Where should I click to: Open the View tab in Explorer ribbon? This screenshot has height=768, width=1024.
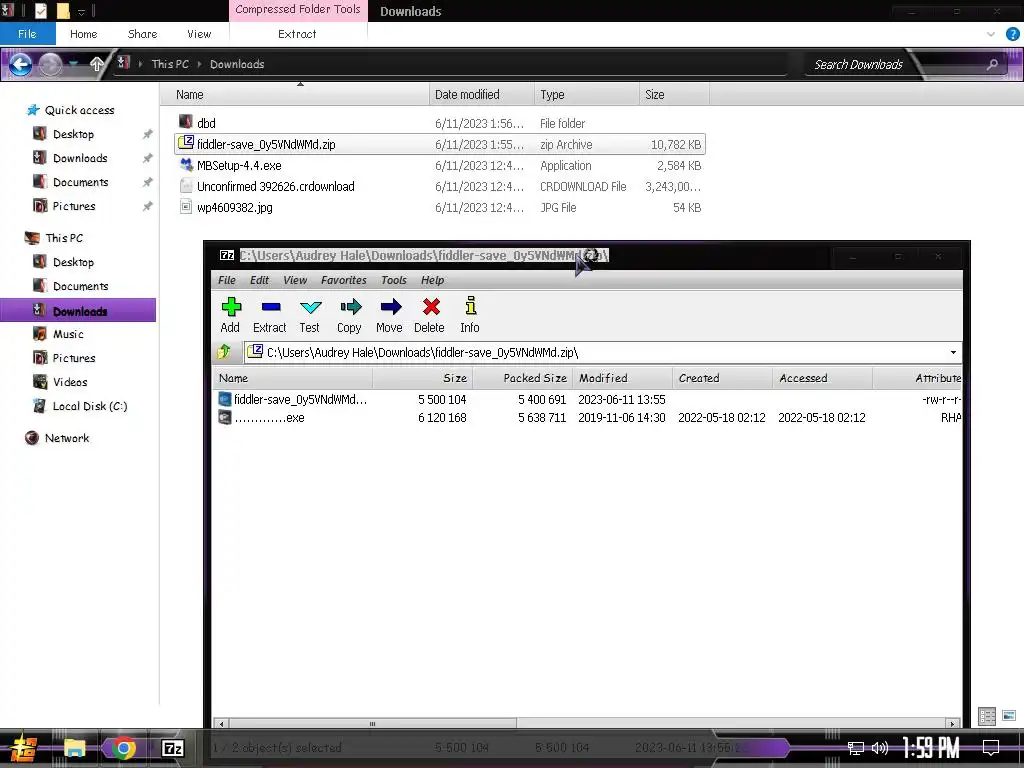(x=199, y=34)
